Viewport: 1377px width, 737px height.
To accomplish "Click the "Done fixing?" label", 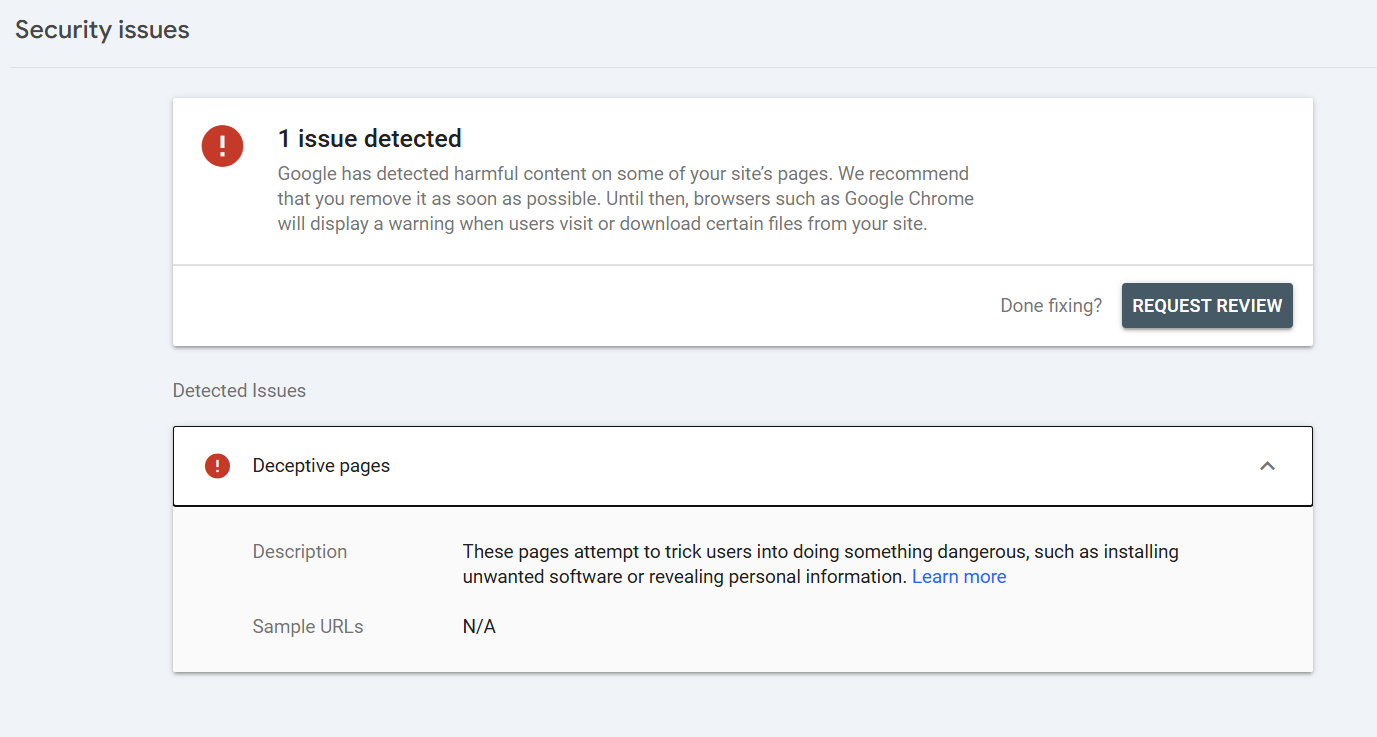I will [1051, 305].
